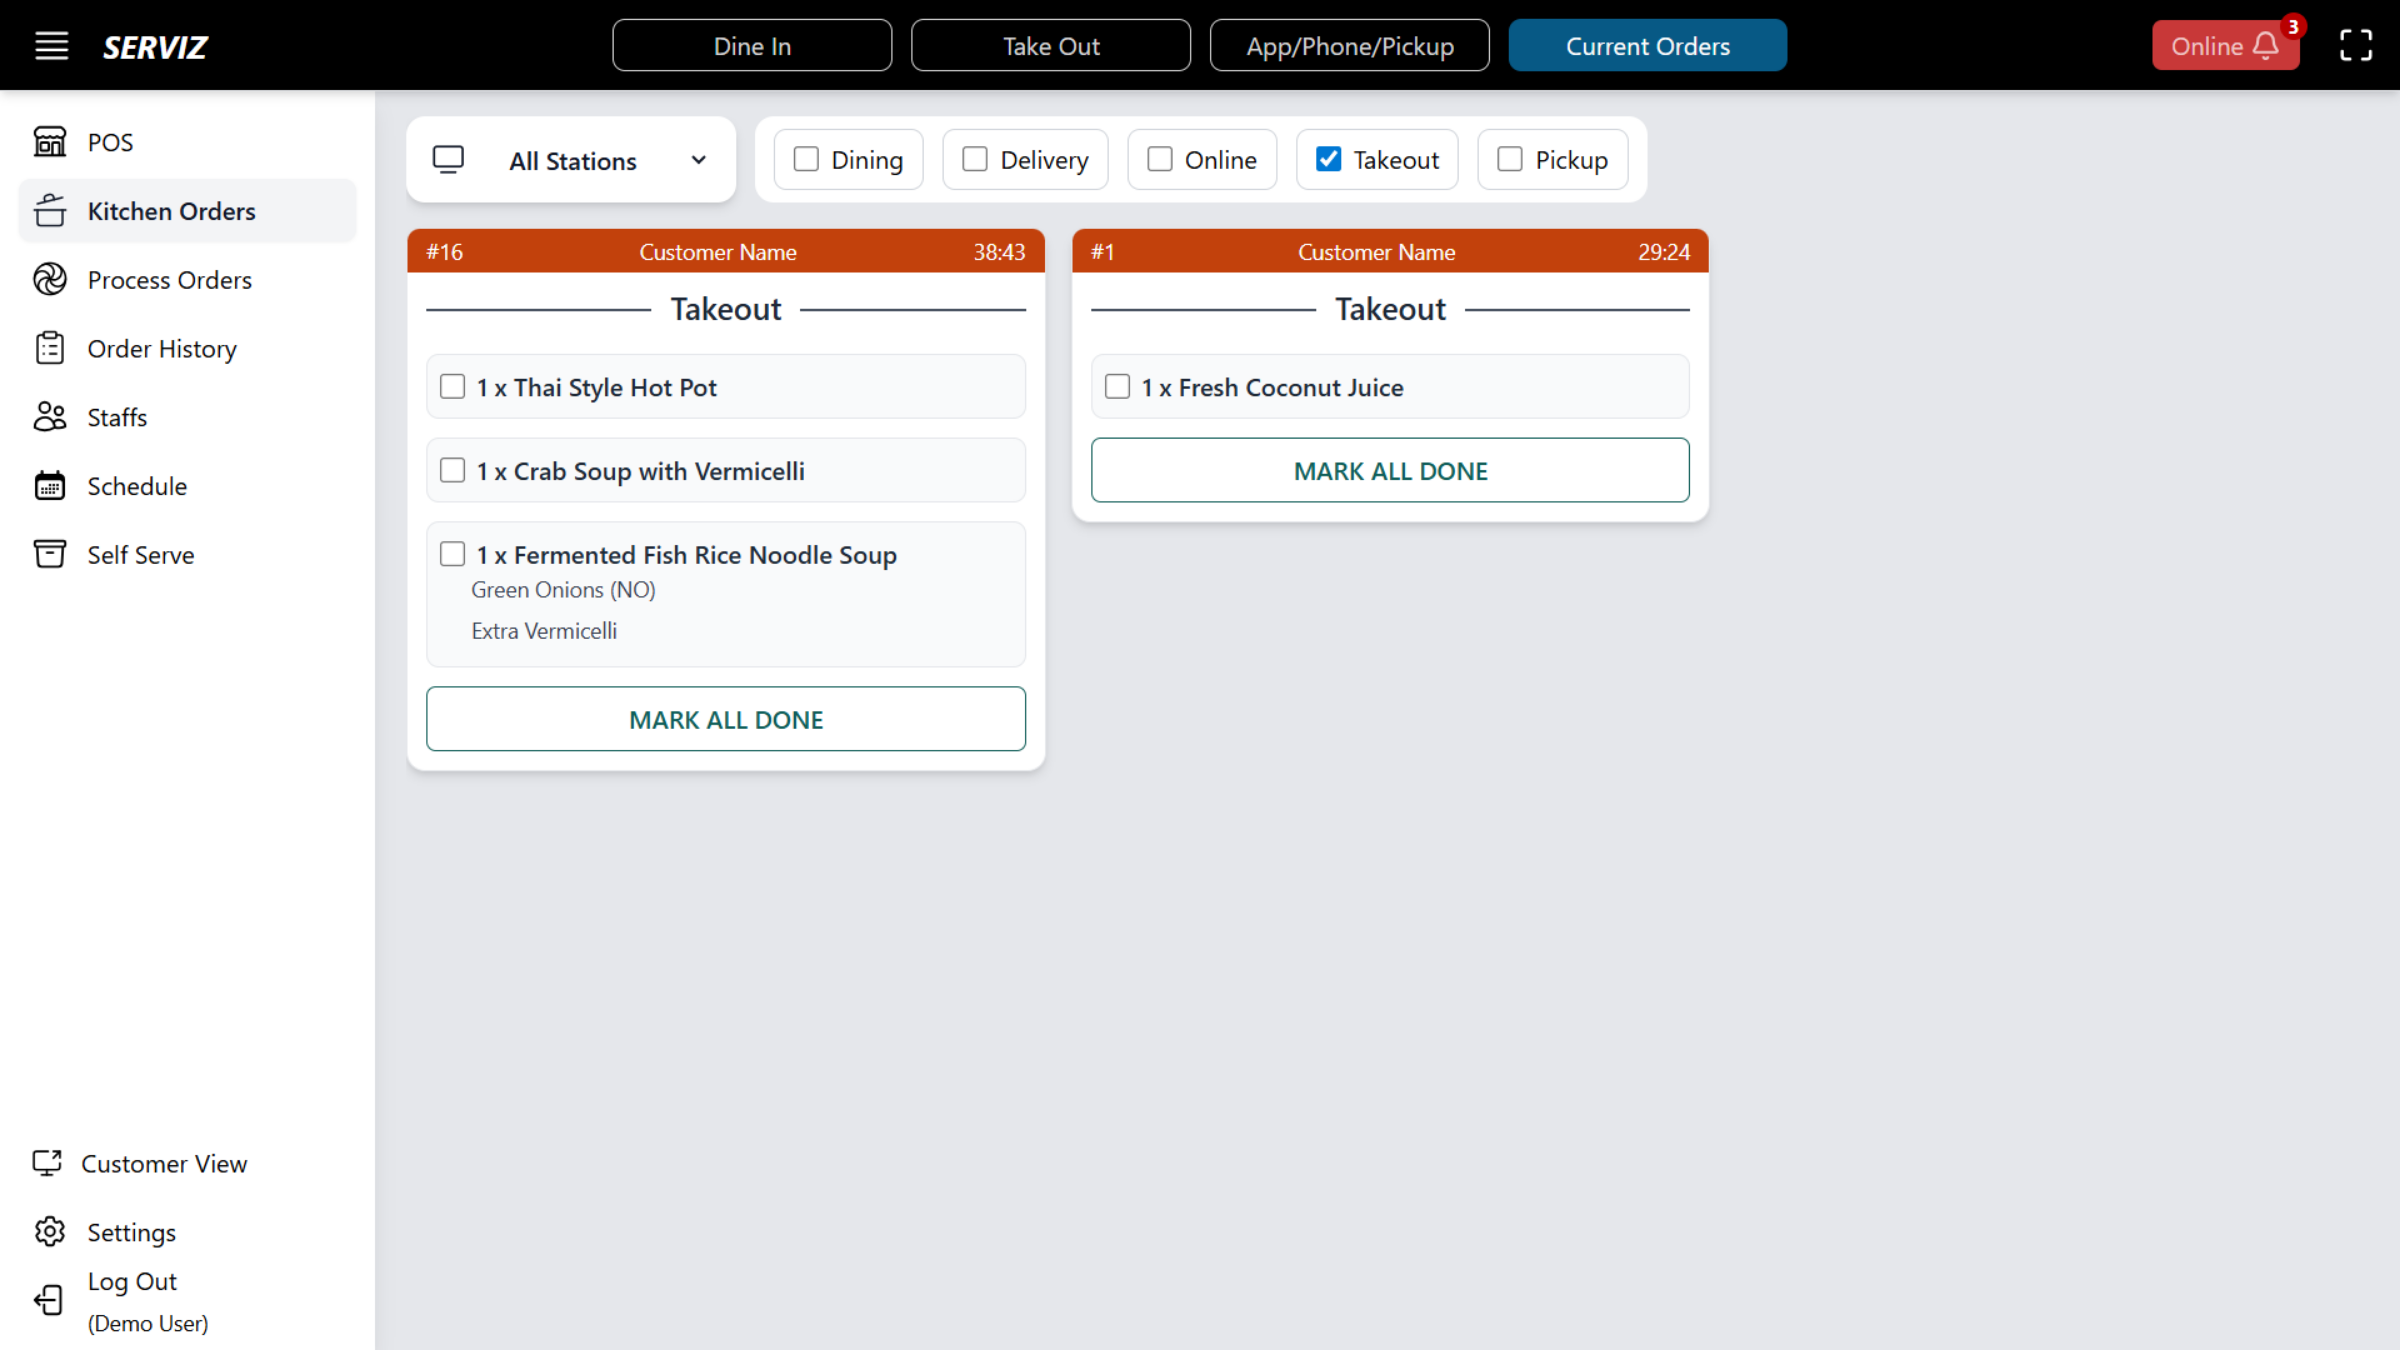Click the POS storefront icon

(x=50, y=142)
